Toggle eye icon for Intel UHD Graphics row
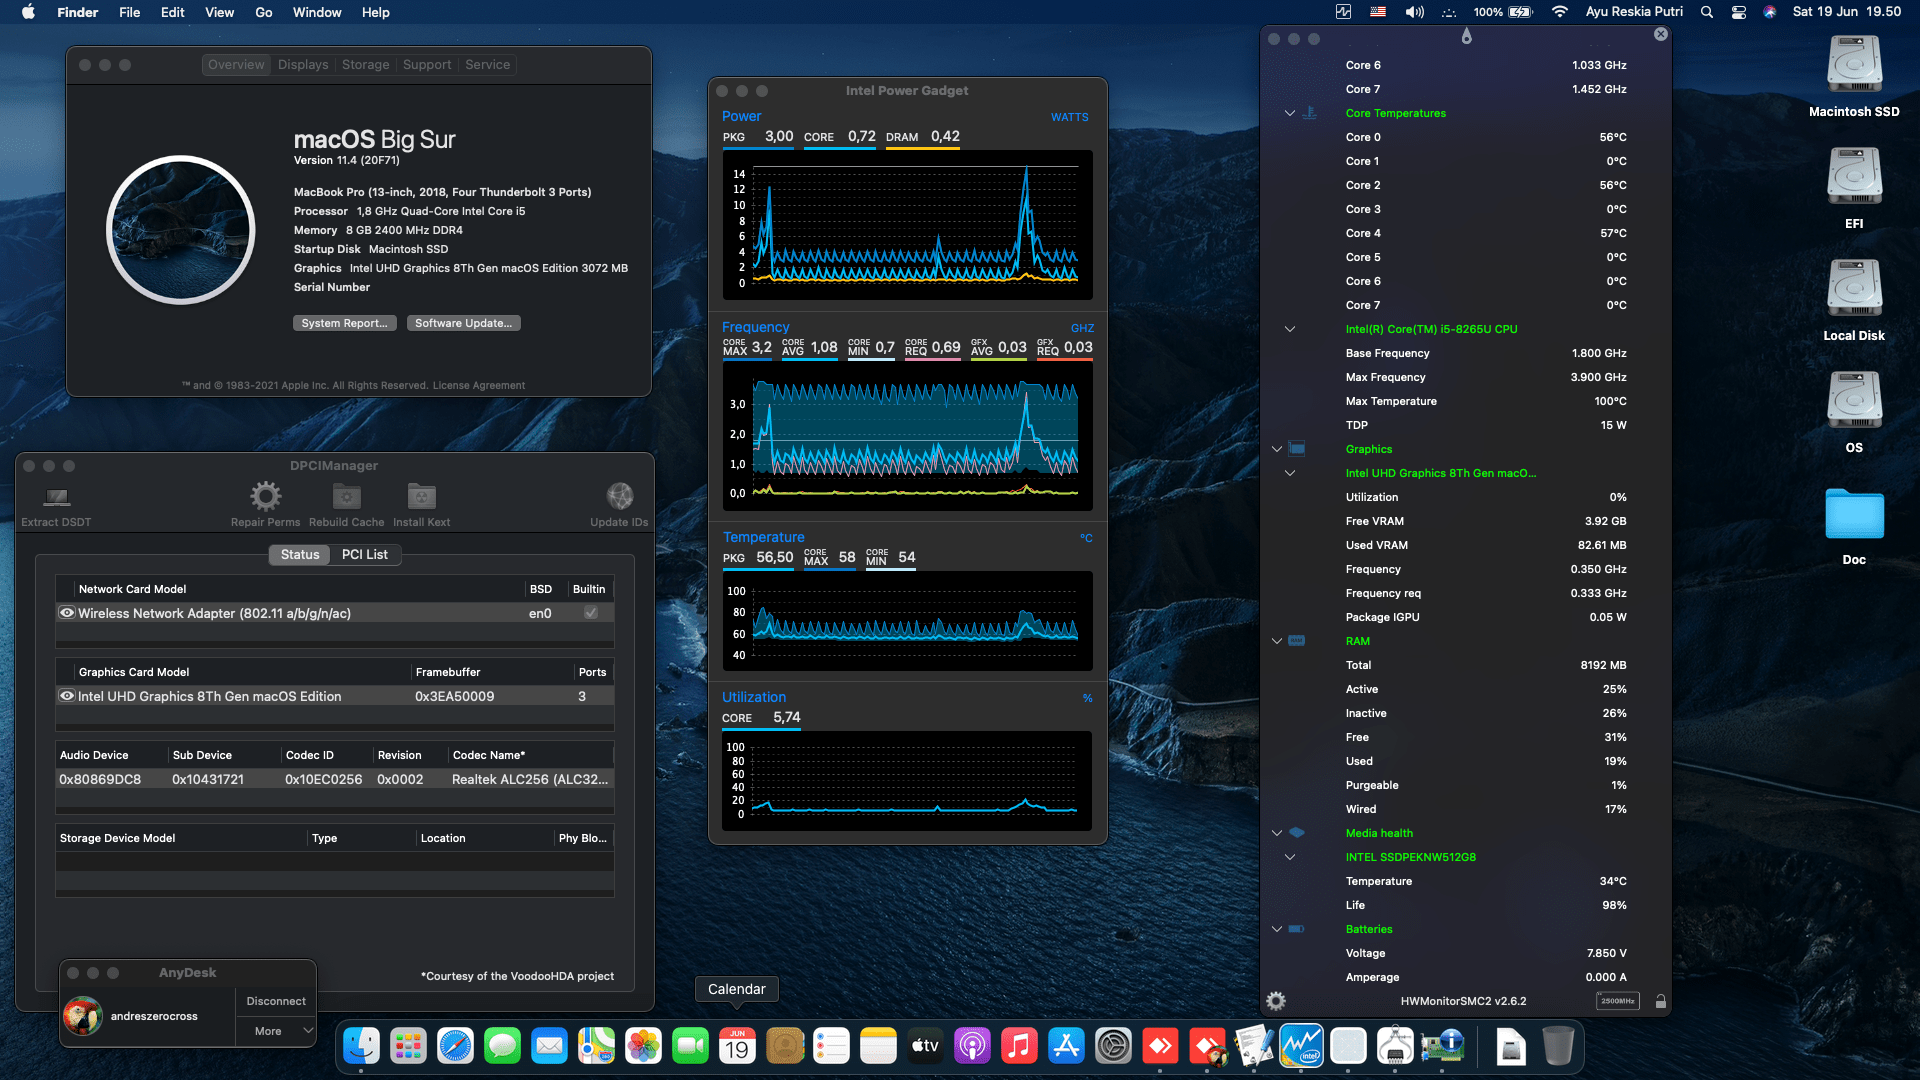 (67, 696)
